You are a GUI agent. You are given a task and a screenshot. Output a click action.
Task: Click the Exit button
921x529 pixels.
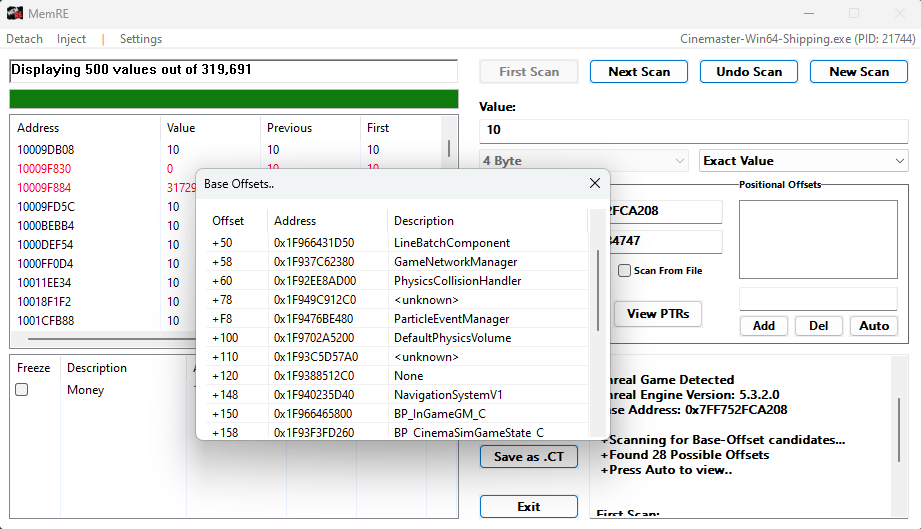(529, 507)
